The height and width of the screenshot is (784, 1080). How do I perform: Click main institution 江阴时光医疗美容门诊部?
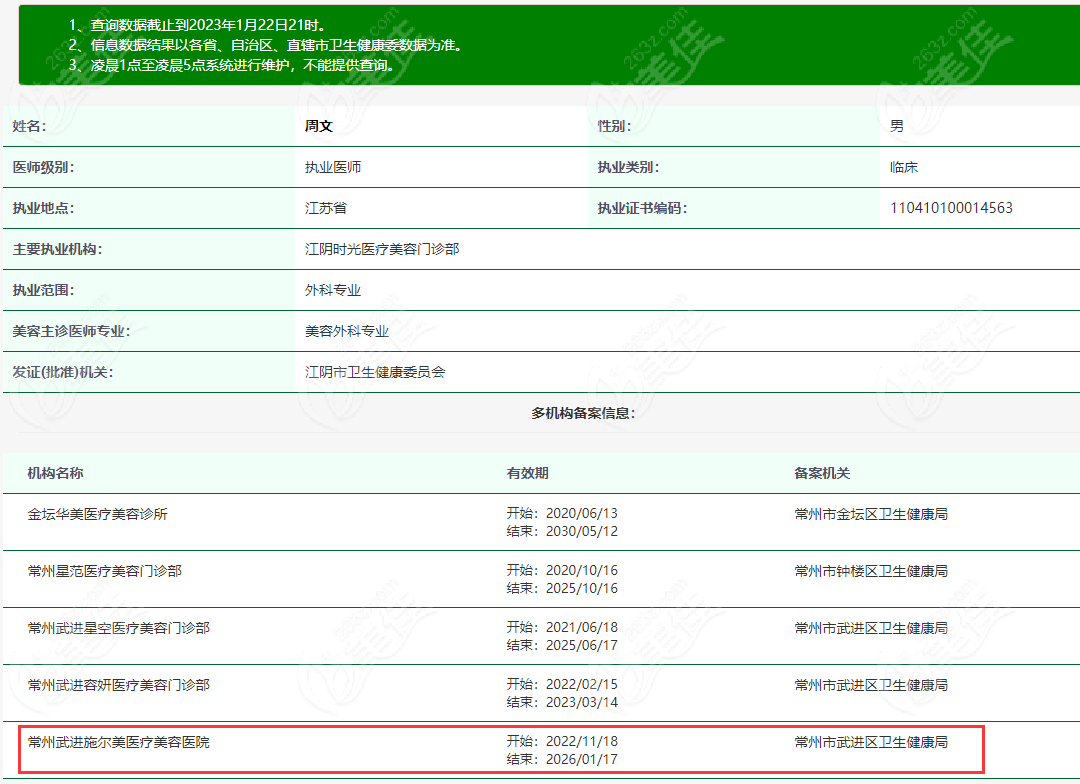click(382, 249)
